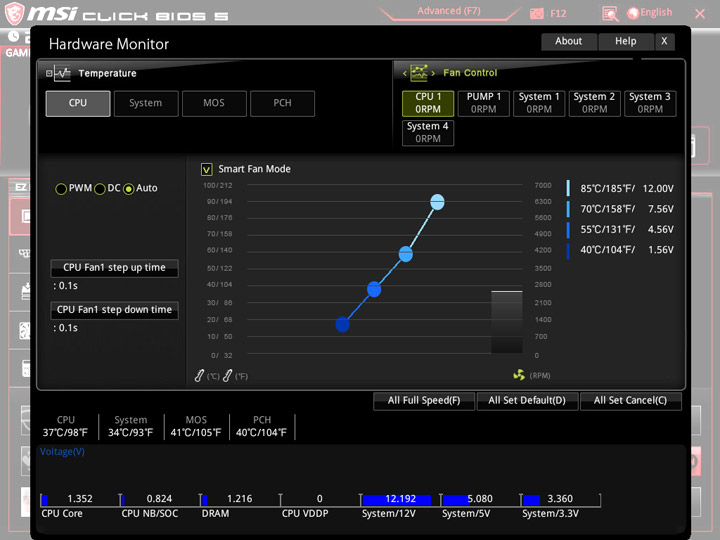This screenshot has width=720, height=540.
Task: Choose System 2 fan control
Action: [x=595, y=103]
